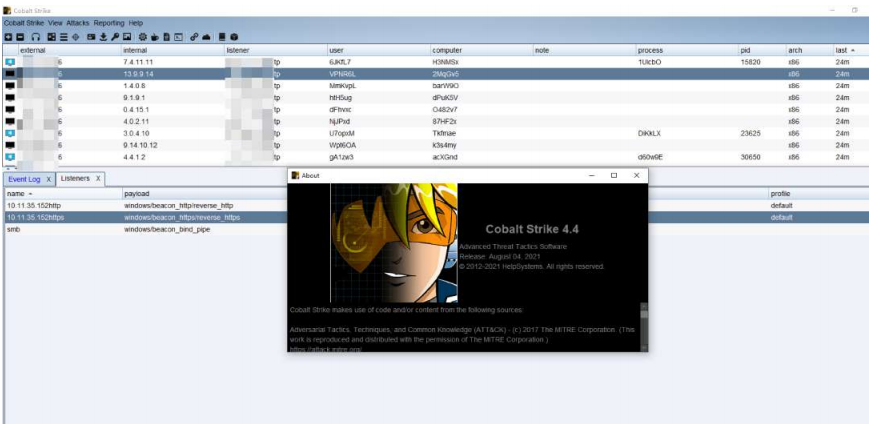Click the beacon icon of row U7opxM
The image size is (872, 426).
(x=9, y=133)
